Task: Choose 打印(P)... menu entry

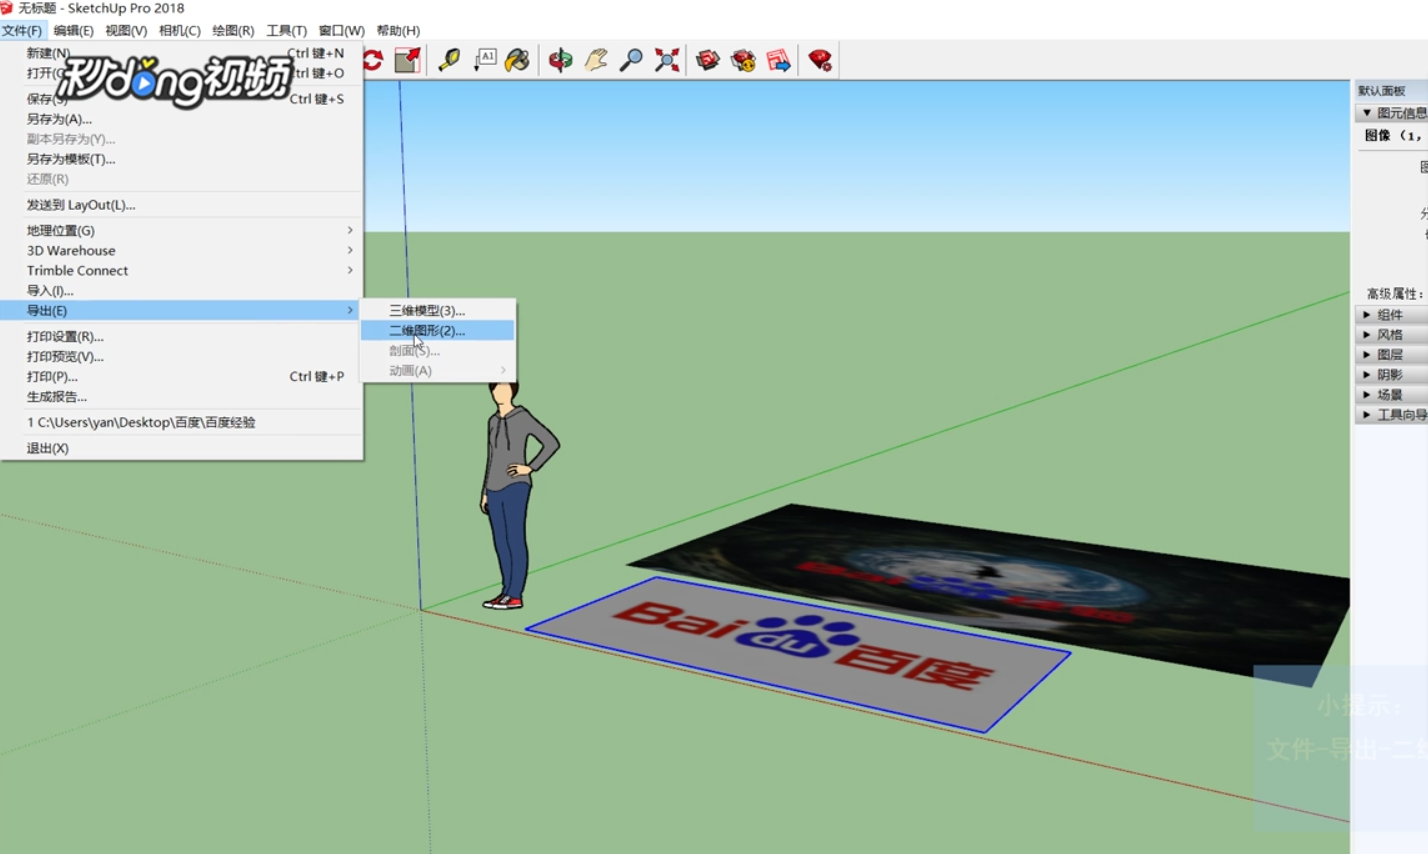Action: click(x=181, y=376)
